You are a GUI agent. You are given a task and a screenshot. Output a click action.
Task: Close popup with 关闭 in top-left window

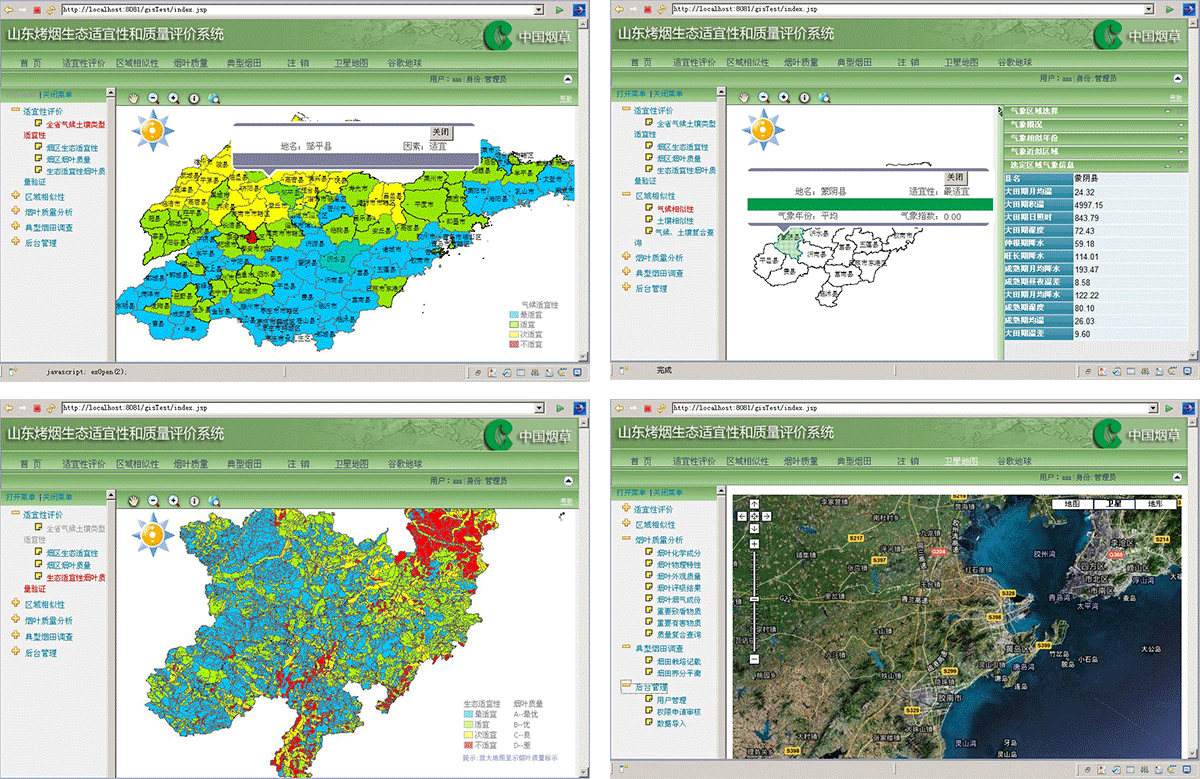point(441,132)
